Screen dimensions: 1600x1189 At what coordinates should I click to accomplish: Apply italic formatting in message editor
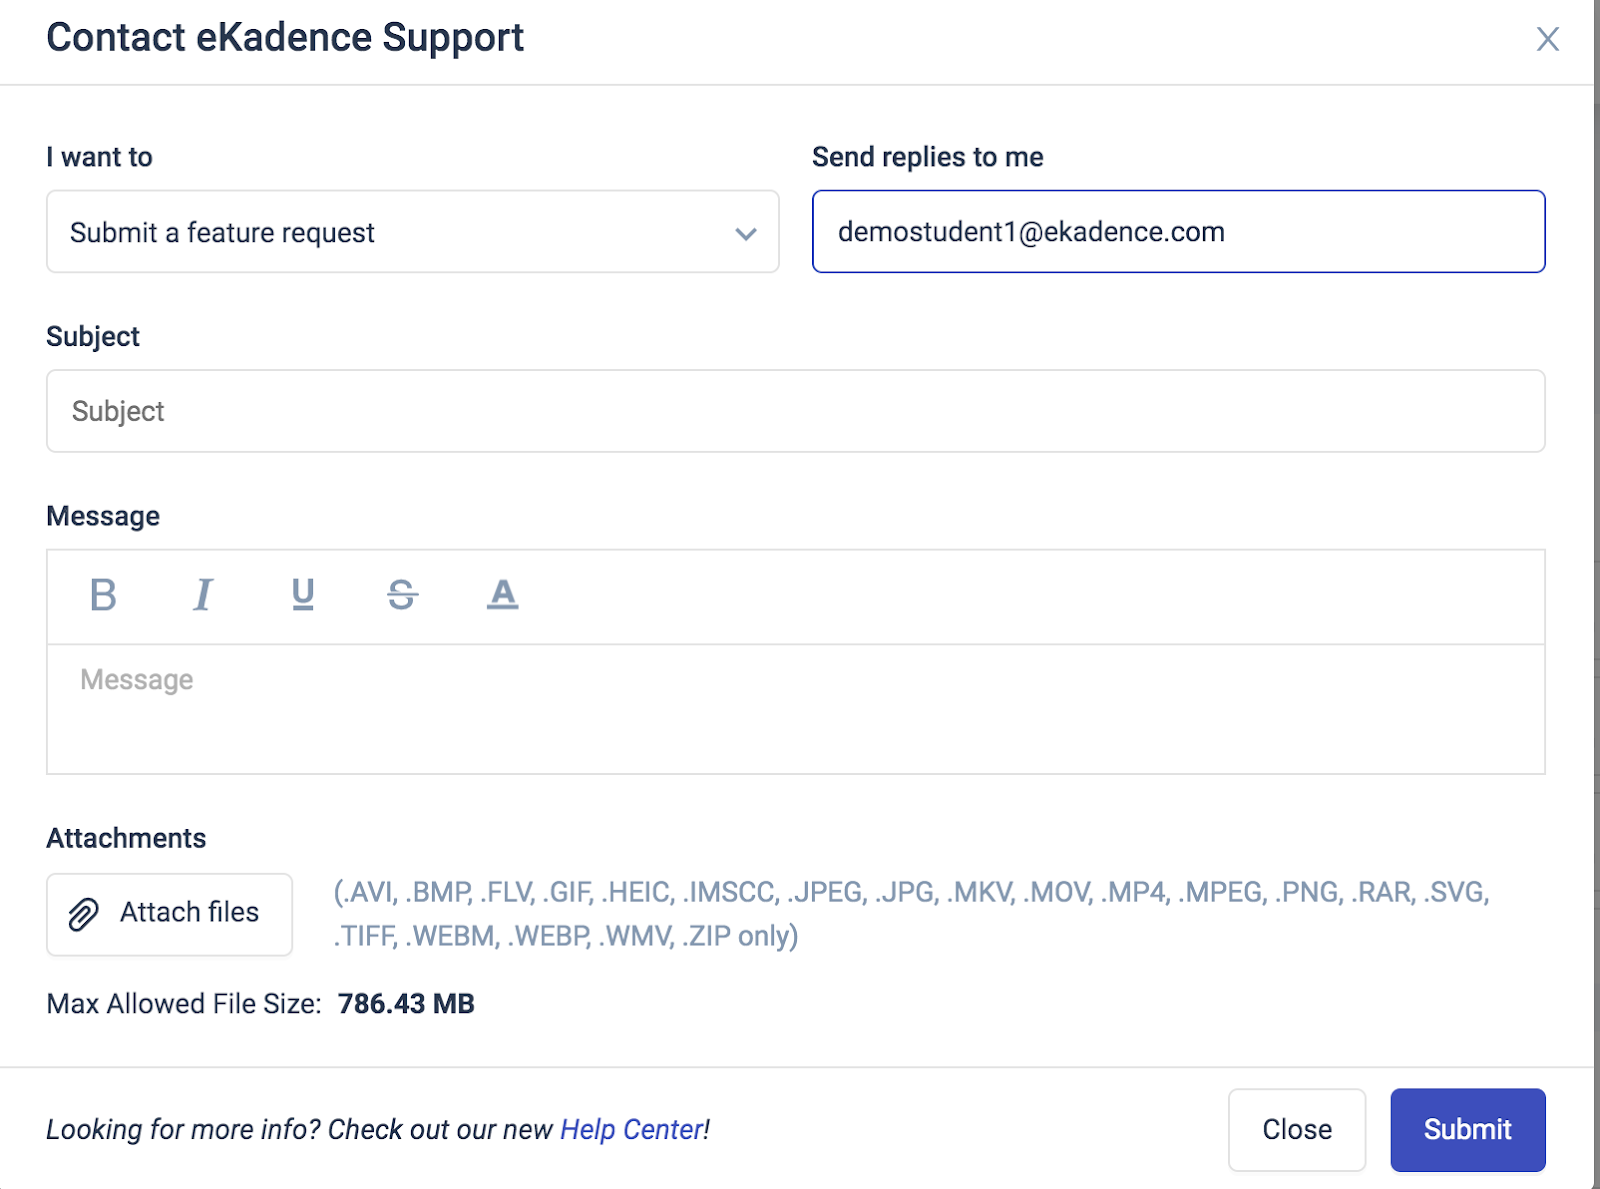tap(202, 595)
